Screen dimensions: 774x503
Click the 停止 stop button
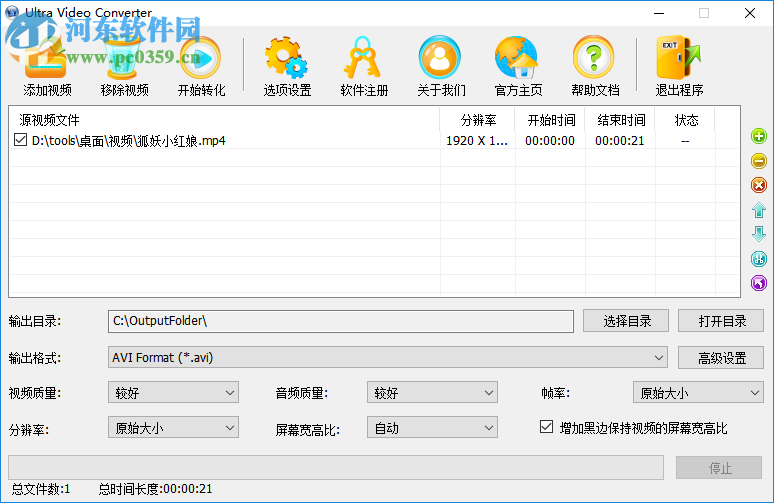pyautogui.click(x=719, y=467)
